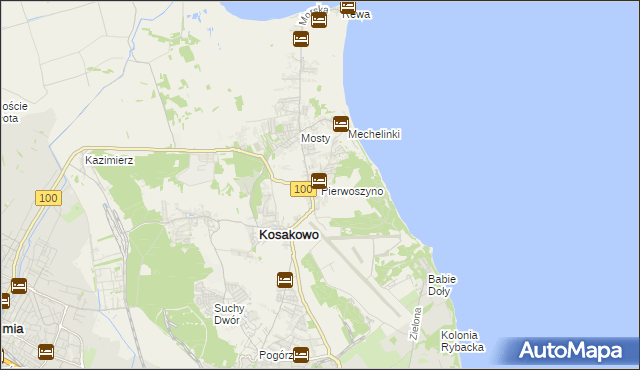Click the Kosakowo town label

pyautogui.click(x=289, y=235)
